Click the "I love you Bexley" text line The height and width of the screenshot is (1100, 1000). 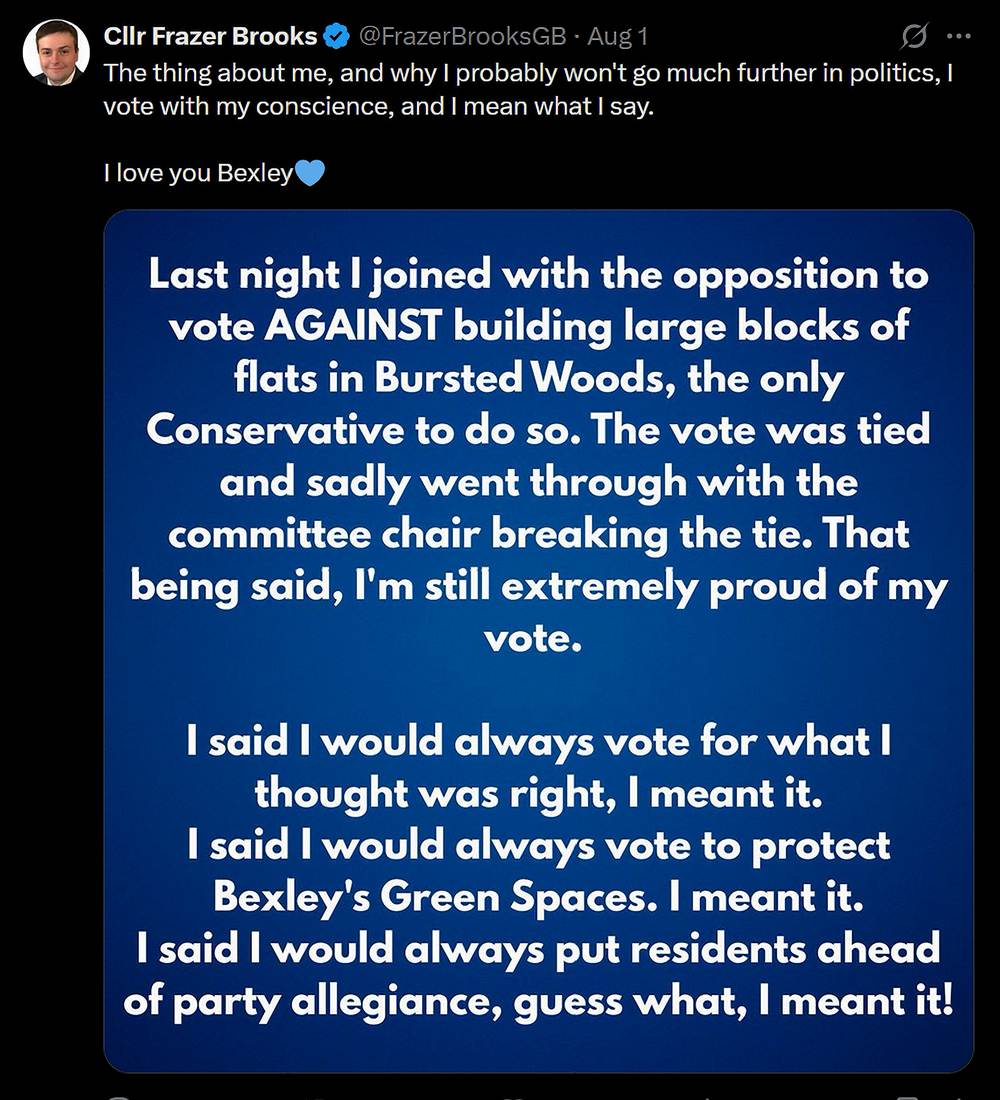click(x=198, y=174)
